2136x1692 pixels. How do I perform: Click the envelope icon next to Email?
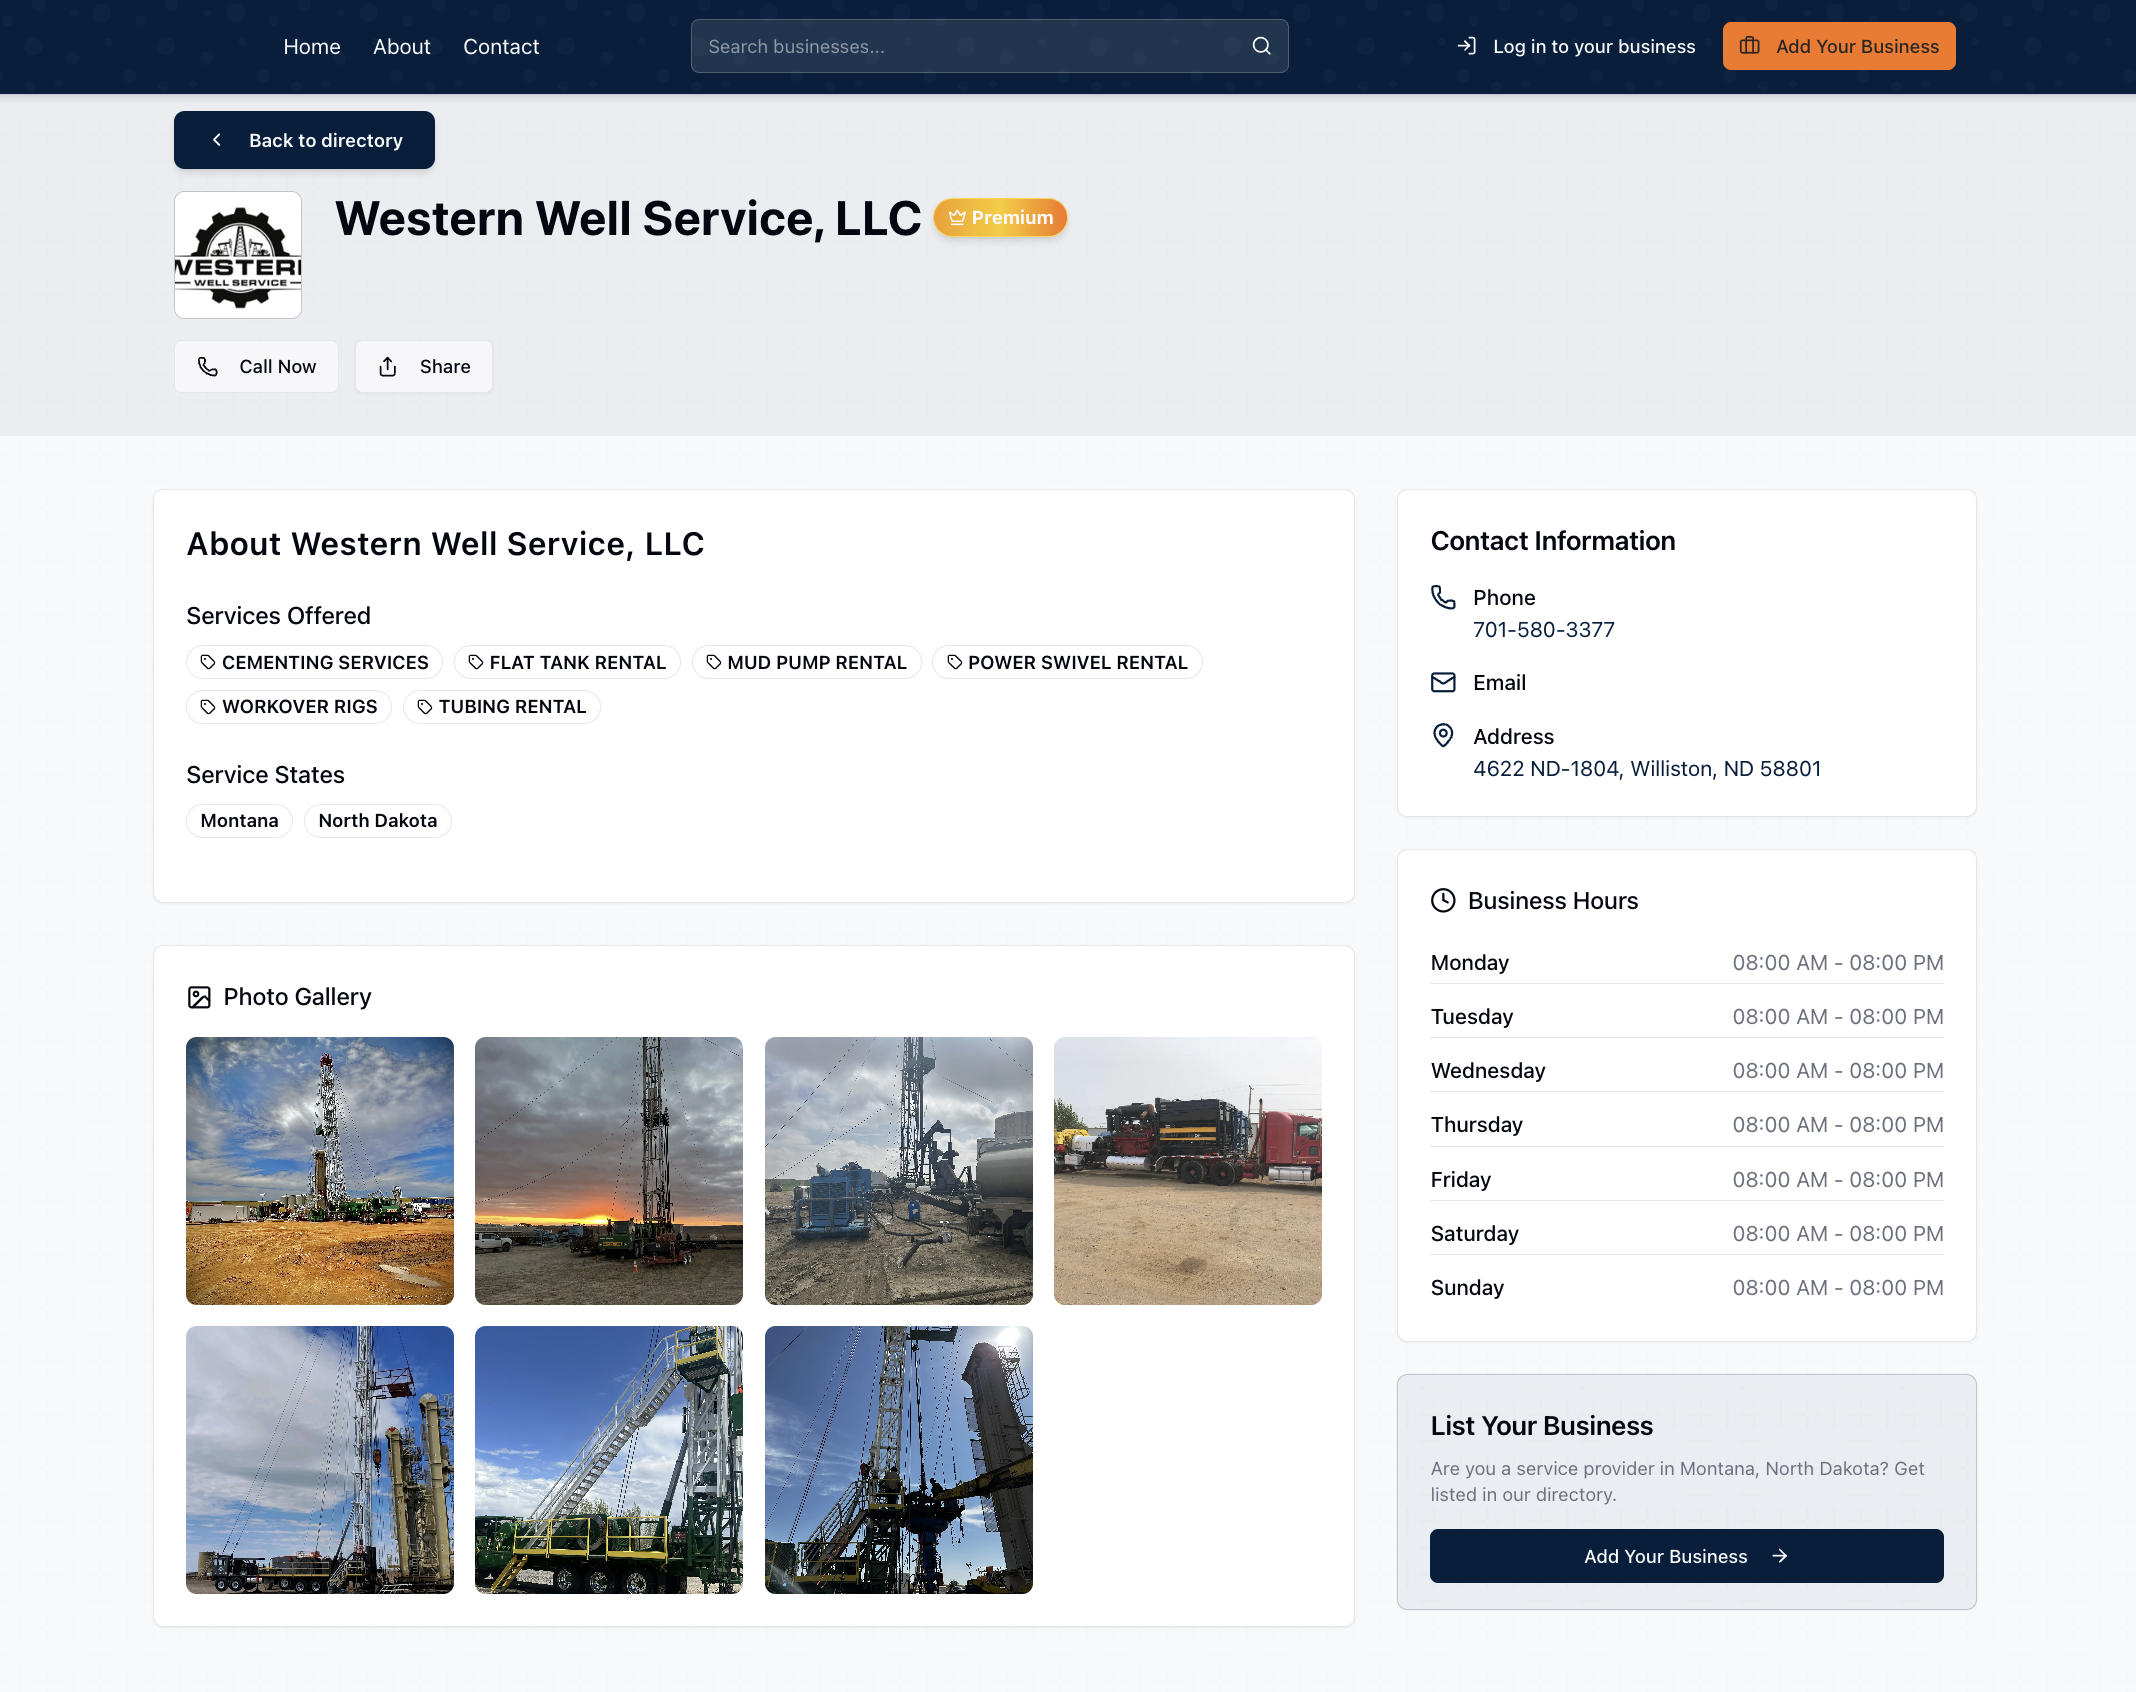click(1444, 682)
